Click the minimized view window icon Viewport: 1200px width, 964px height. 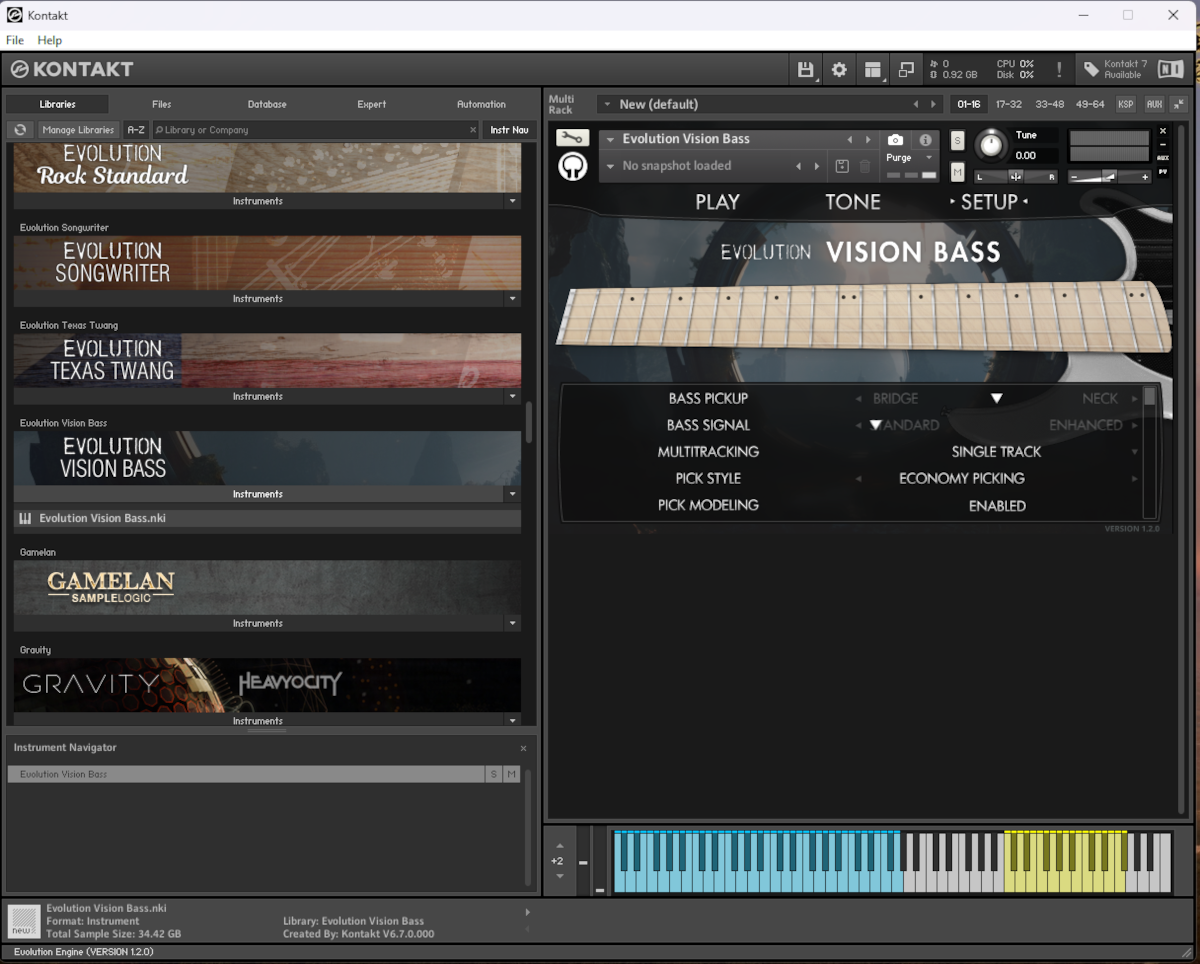point(906,69)
